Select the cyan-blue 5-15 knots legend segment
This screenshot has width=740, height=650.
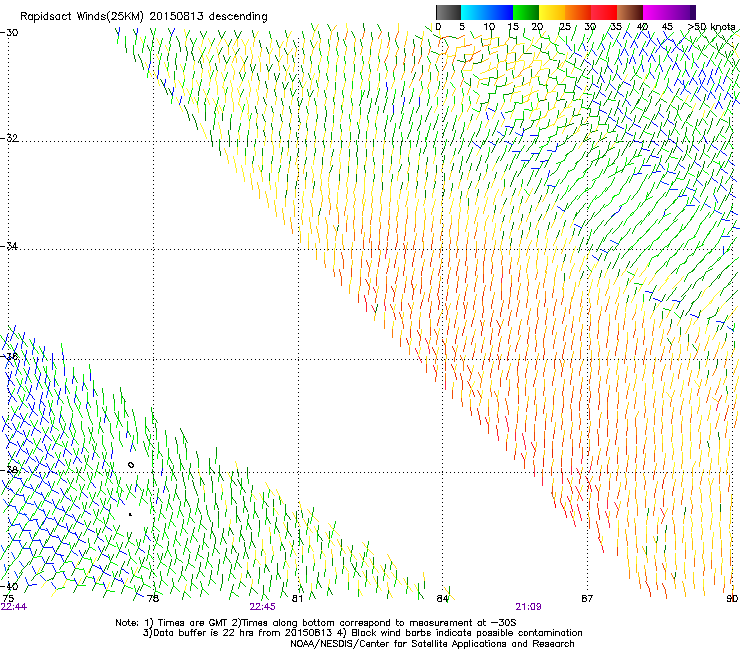point(487,12)
